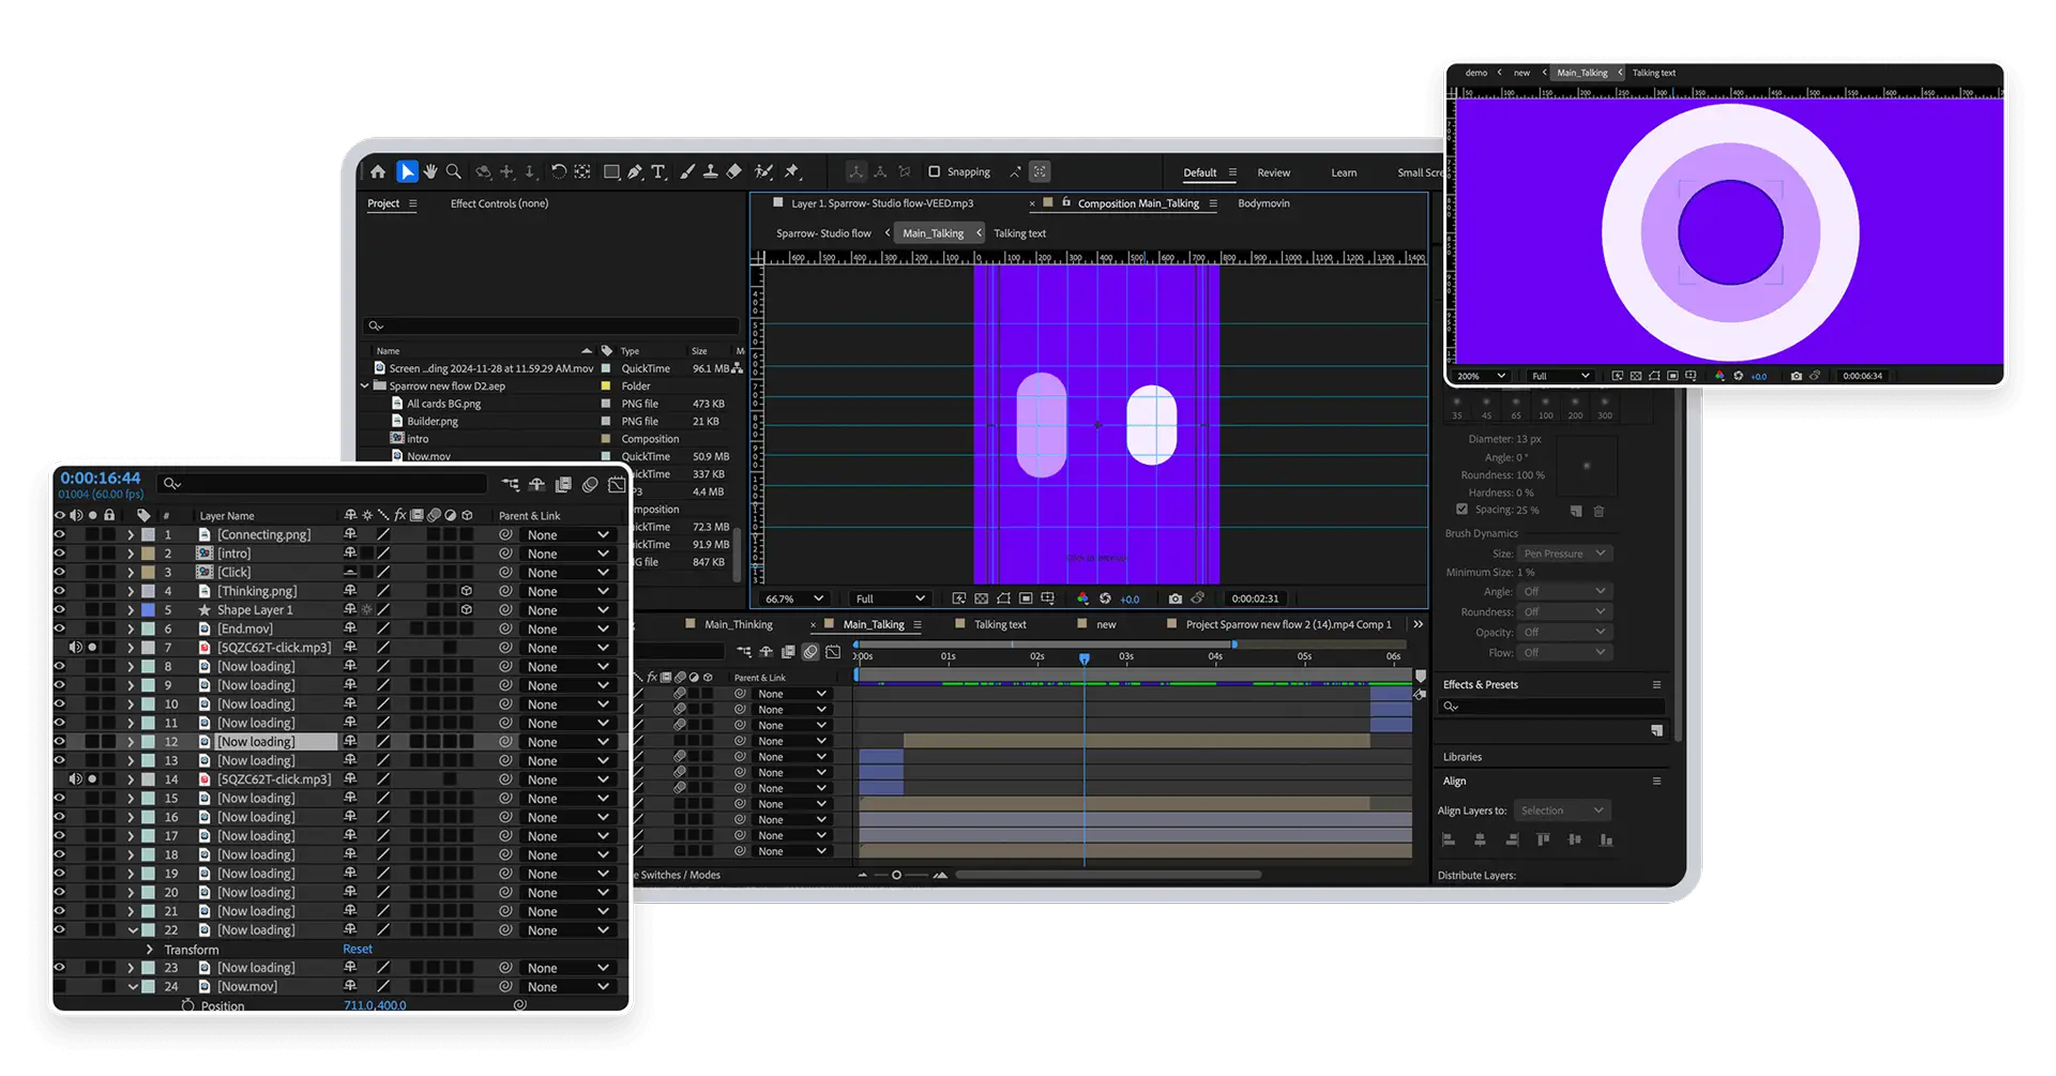Viewport: 2056px width, 1076px height.
Task: Select the Type (T) tool
Action: tap(658, 172)
